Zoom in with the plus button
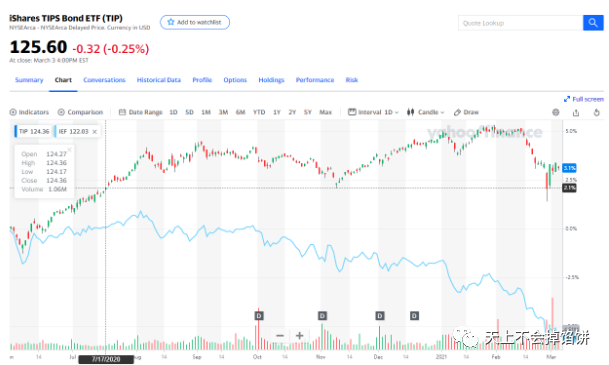 point(299,335)
